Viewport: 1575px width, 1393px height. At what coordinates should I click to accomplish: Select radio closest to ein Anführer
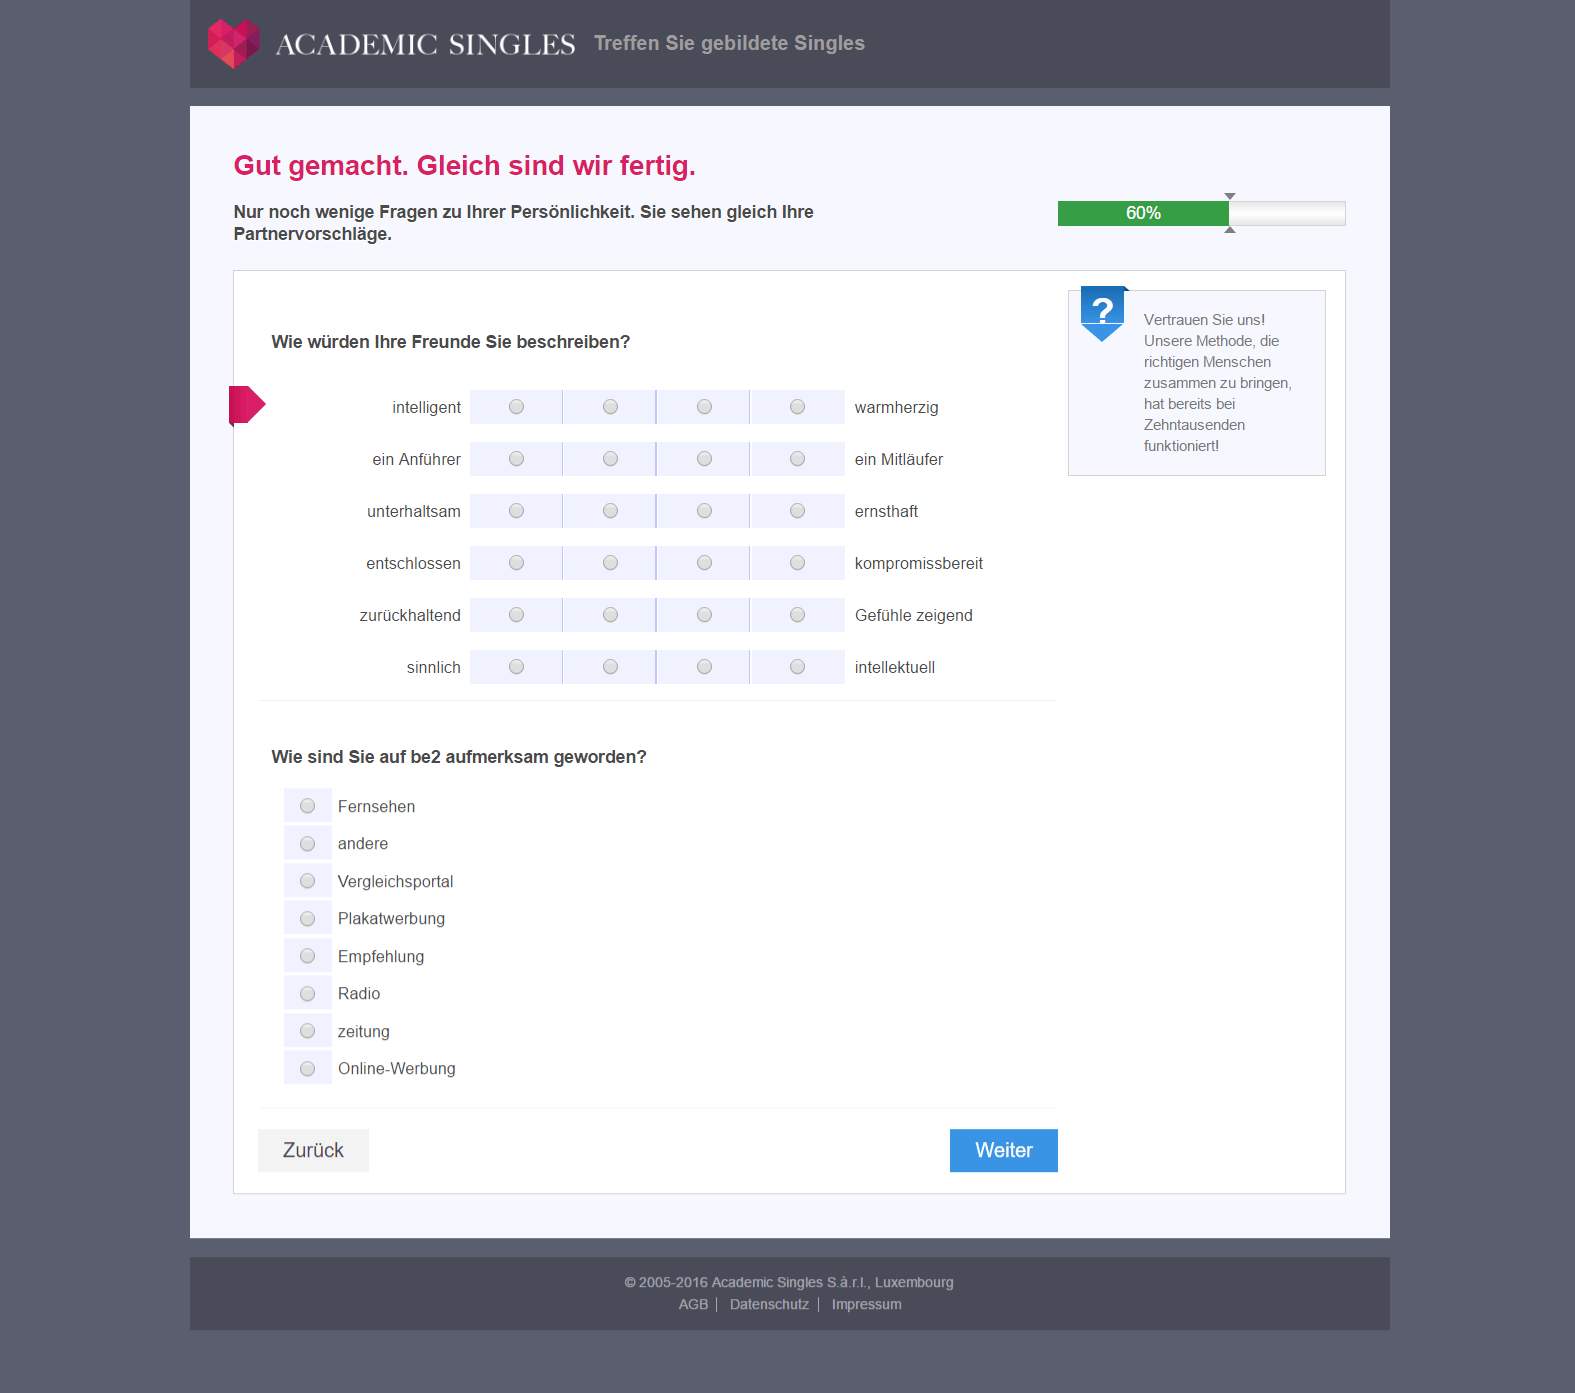click(x=516, y=459)
